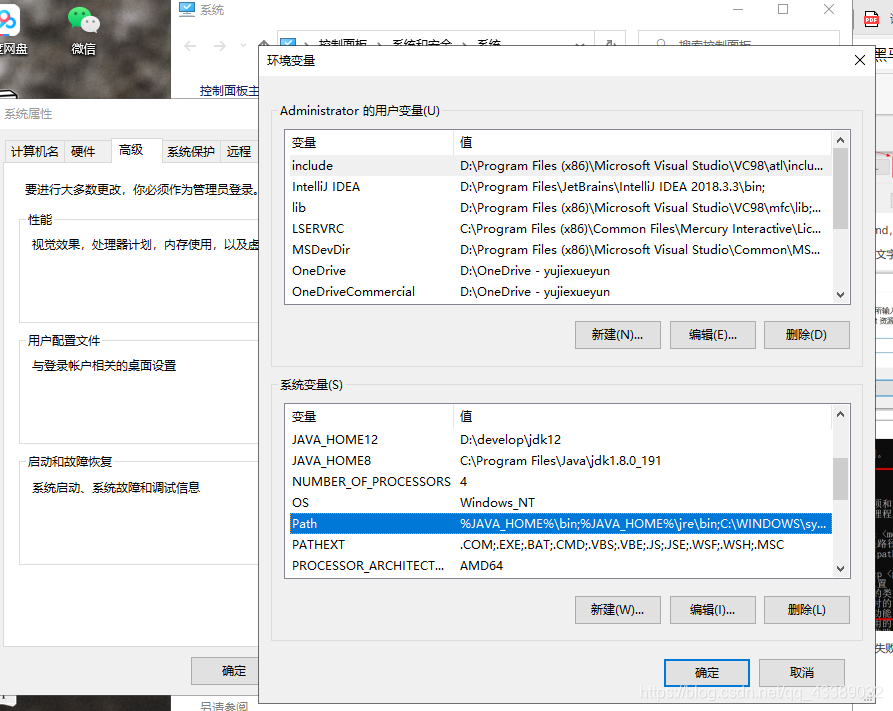The height and width of the screenshot is (711, 893).
Task: Switch to the 系统保护 tab
Action: click(x=190, y=151)
